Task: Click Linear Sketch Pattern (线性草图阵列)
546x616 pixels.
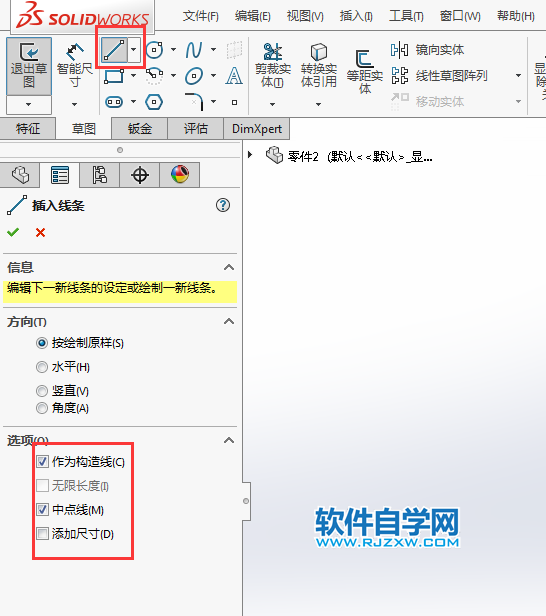Action: (439, 75)
